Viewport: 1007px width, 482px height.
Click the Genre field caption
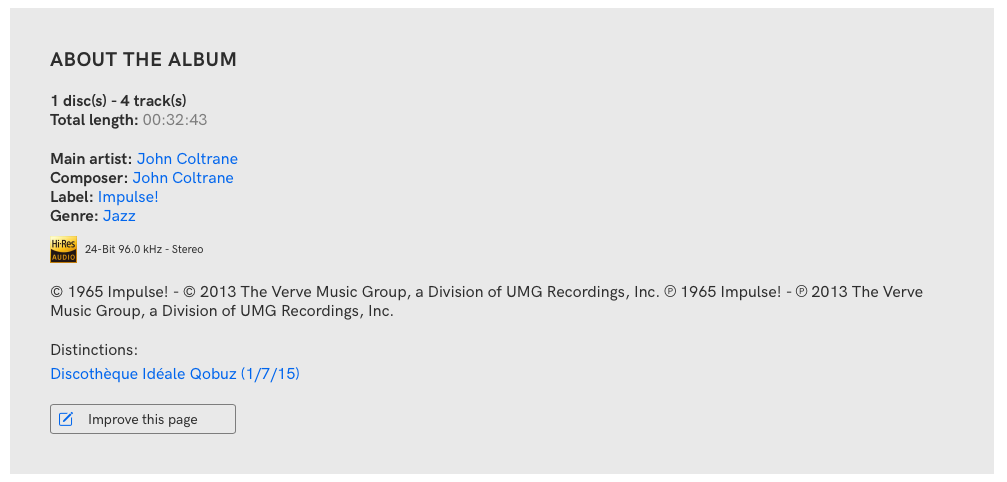tap(74, 216)
